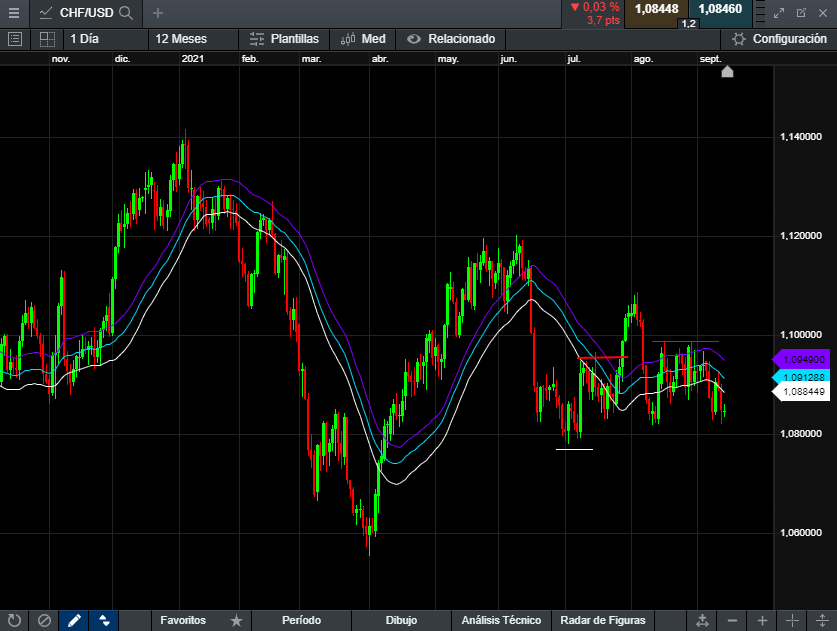Viewport: 837px width, 631px height.
Task: Select the cyan 1,091288 average label
Action: click(801, 377)
